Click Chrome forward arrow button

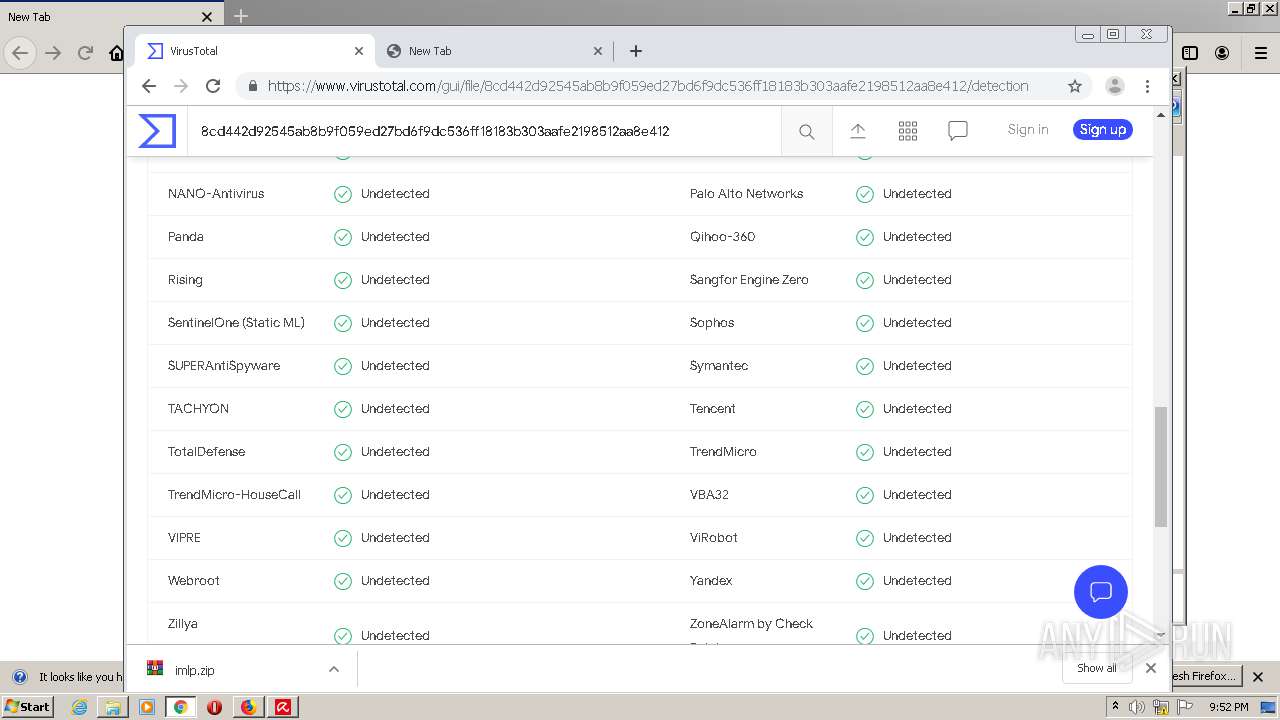(x=181, y=86)
